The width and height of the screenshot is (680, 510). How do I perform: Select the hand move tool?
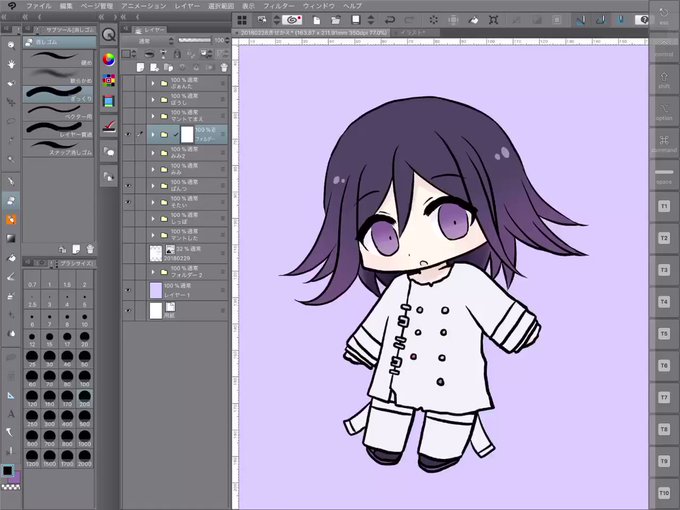click(11, 64)
